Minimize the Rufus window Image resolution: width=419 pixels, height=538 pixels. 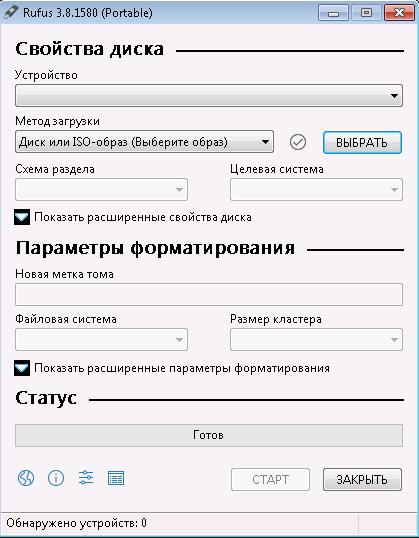(333, 13)
